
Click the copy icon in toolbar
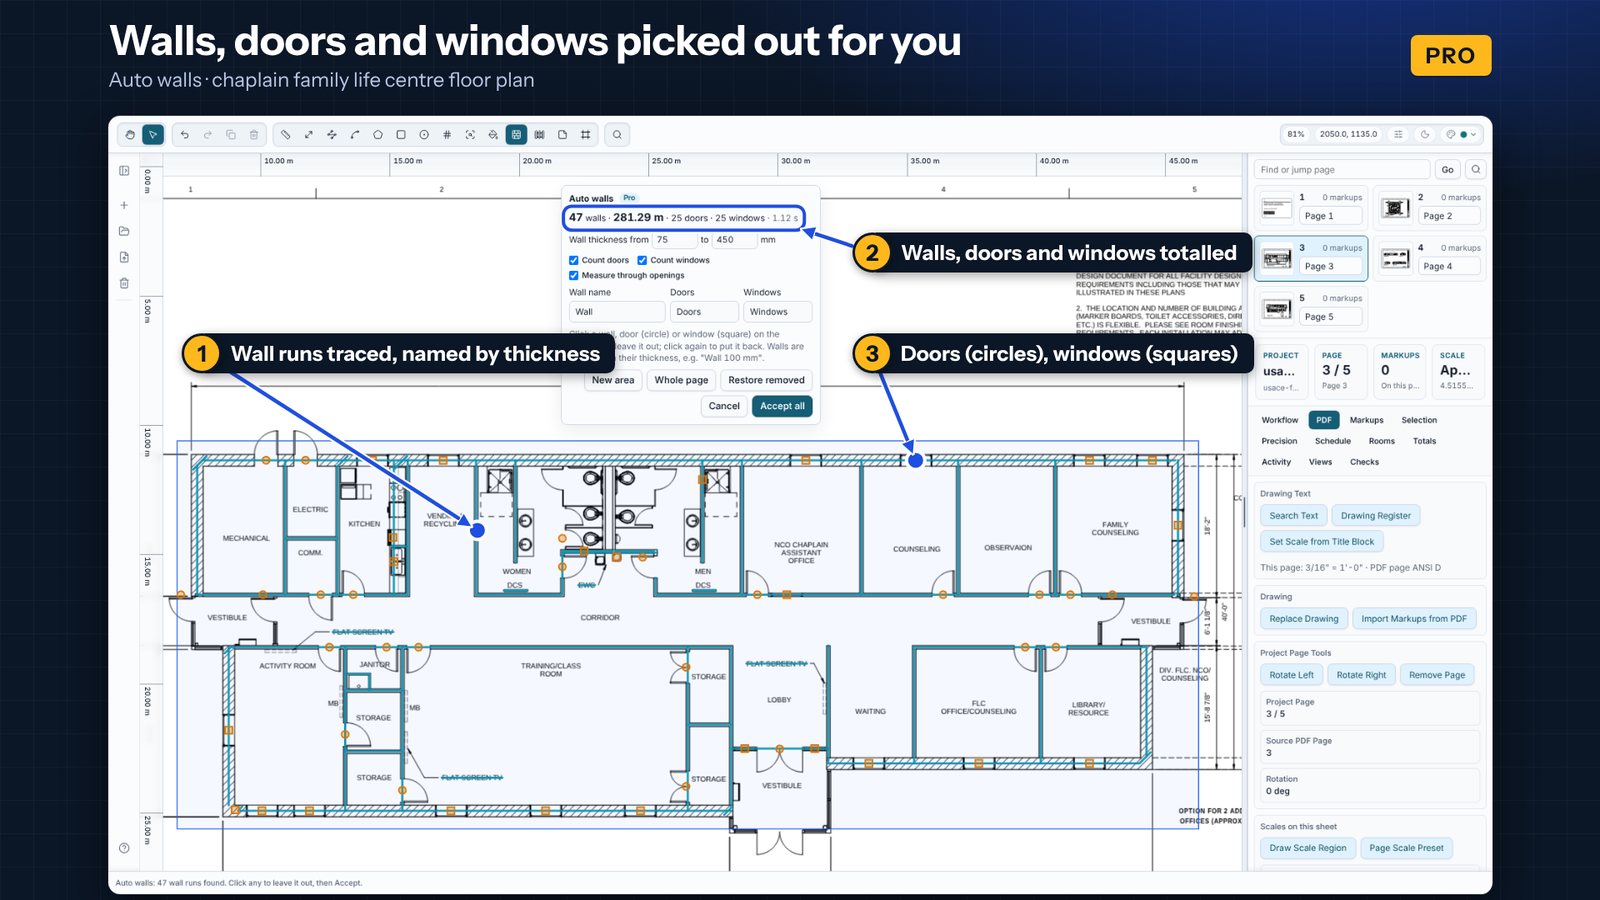[x=231, y=134]
